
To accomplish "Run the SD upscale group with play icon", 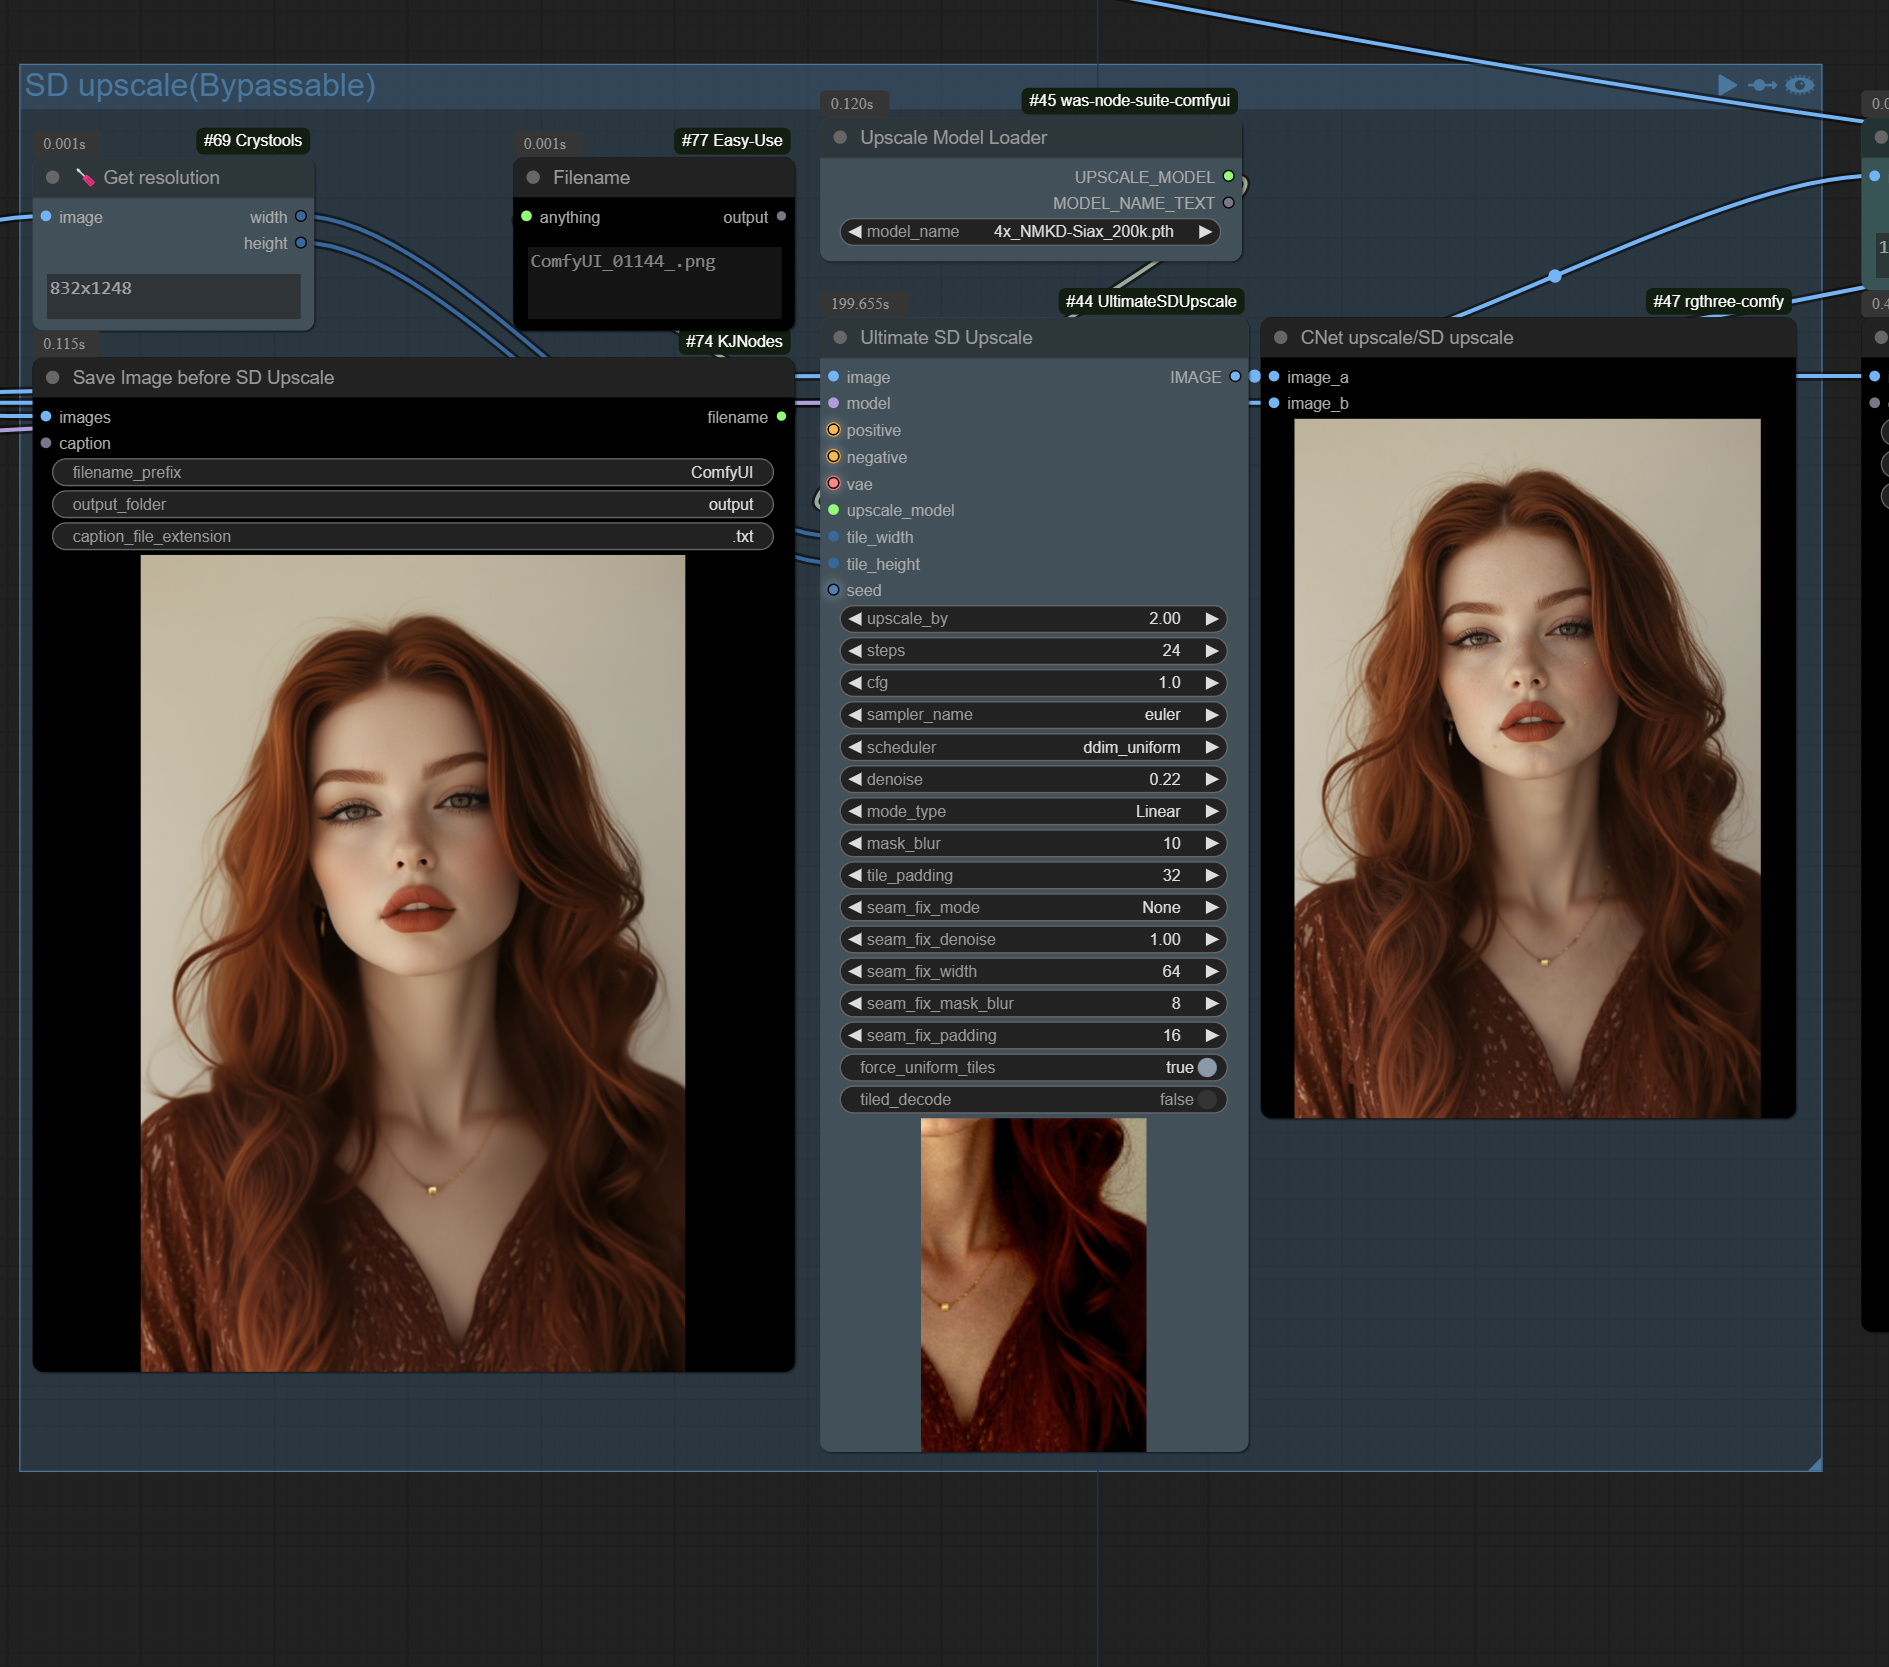I will point(1726,85).
